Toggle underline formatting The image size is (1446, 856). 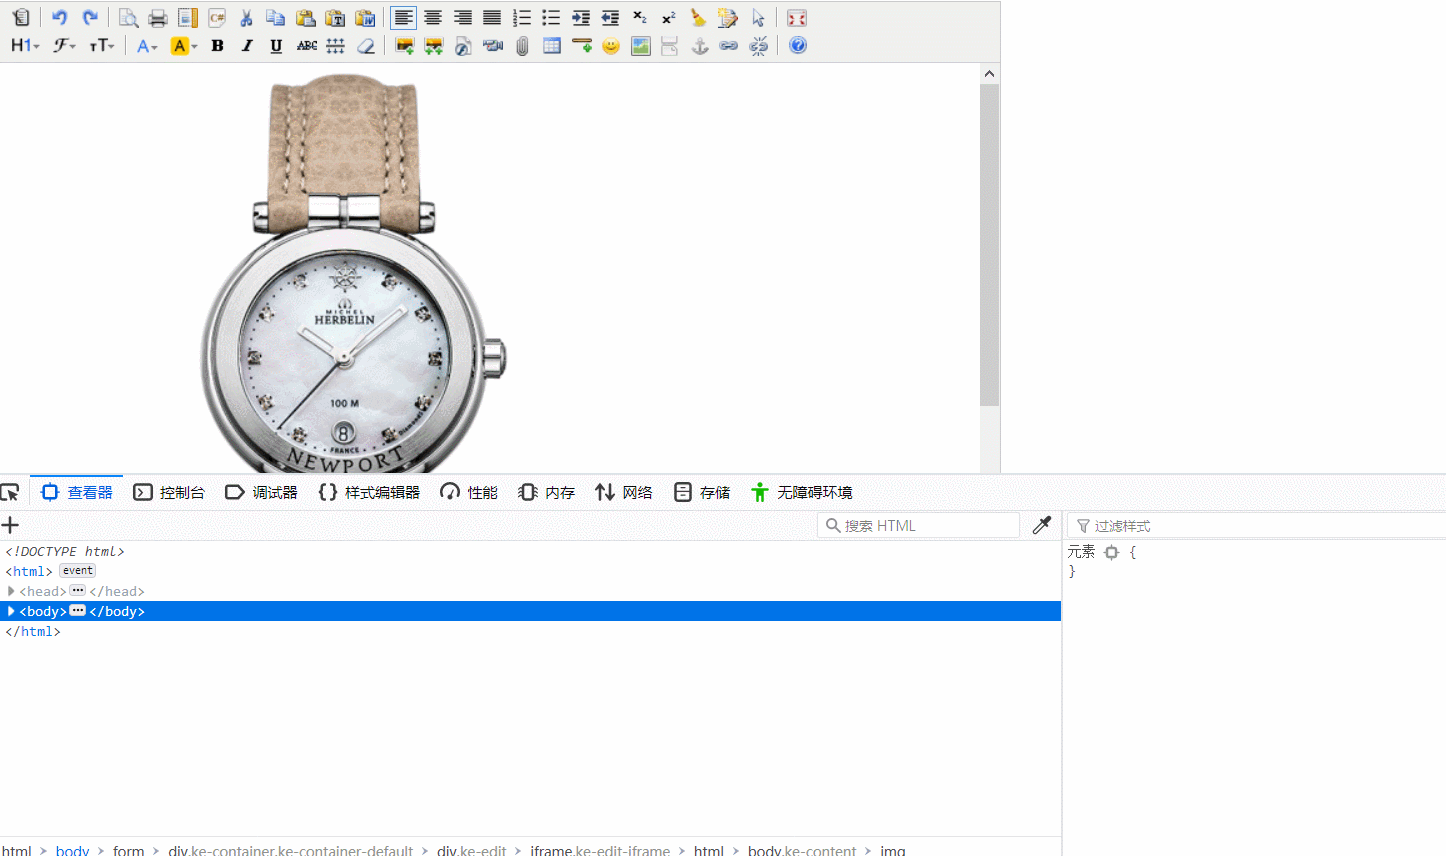click(276, 46)
